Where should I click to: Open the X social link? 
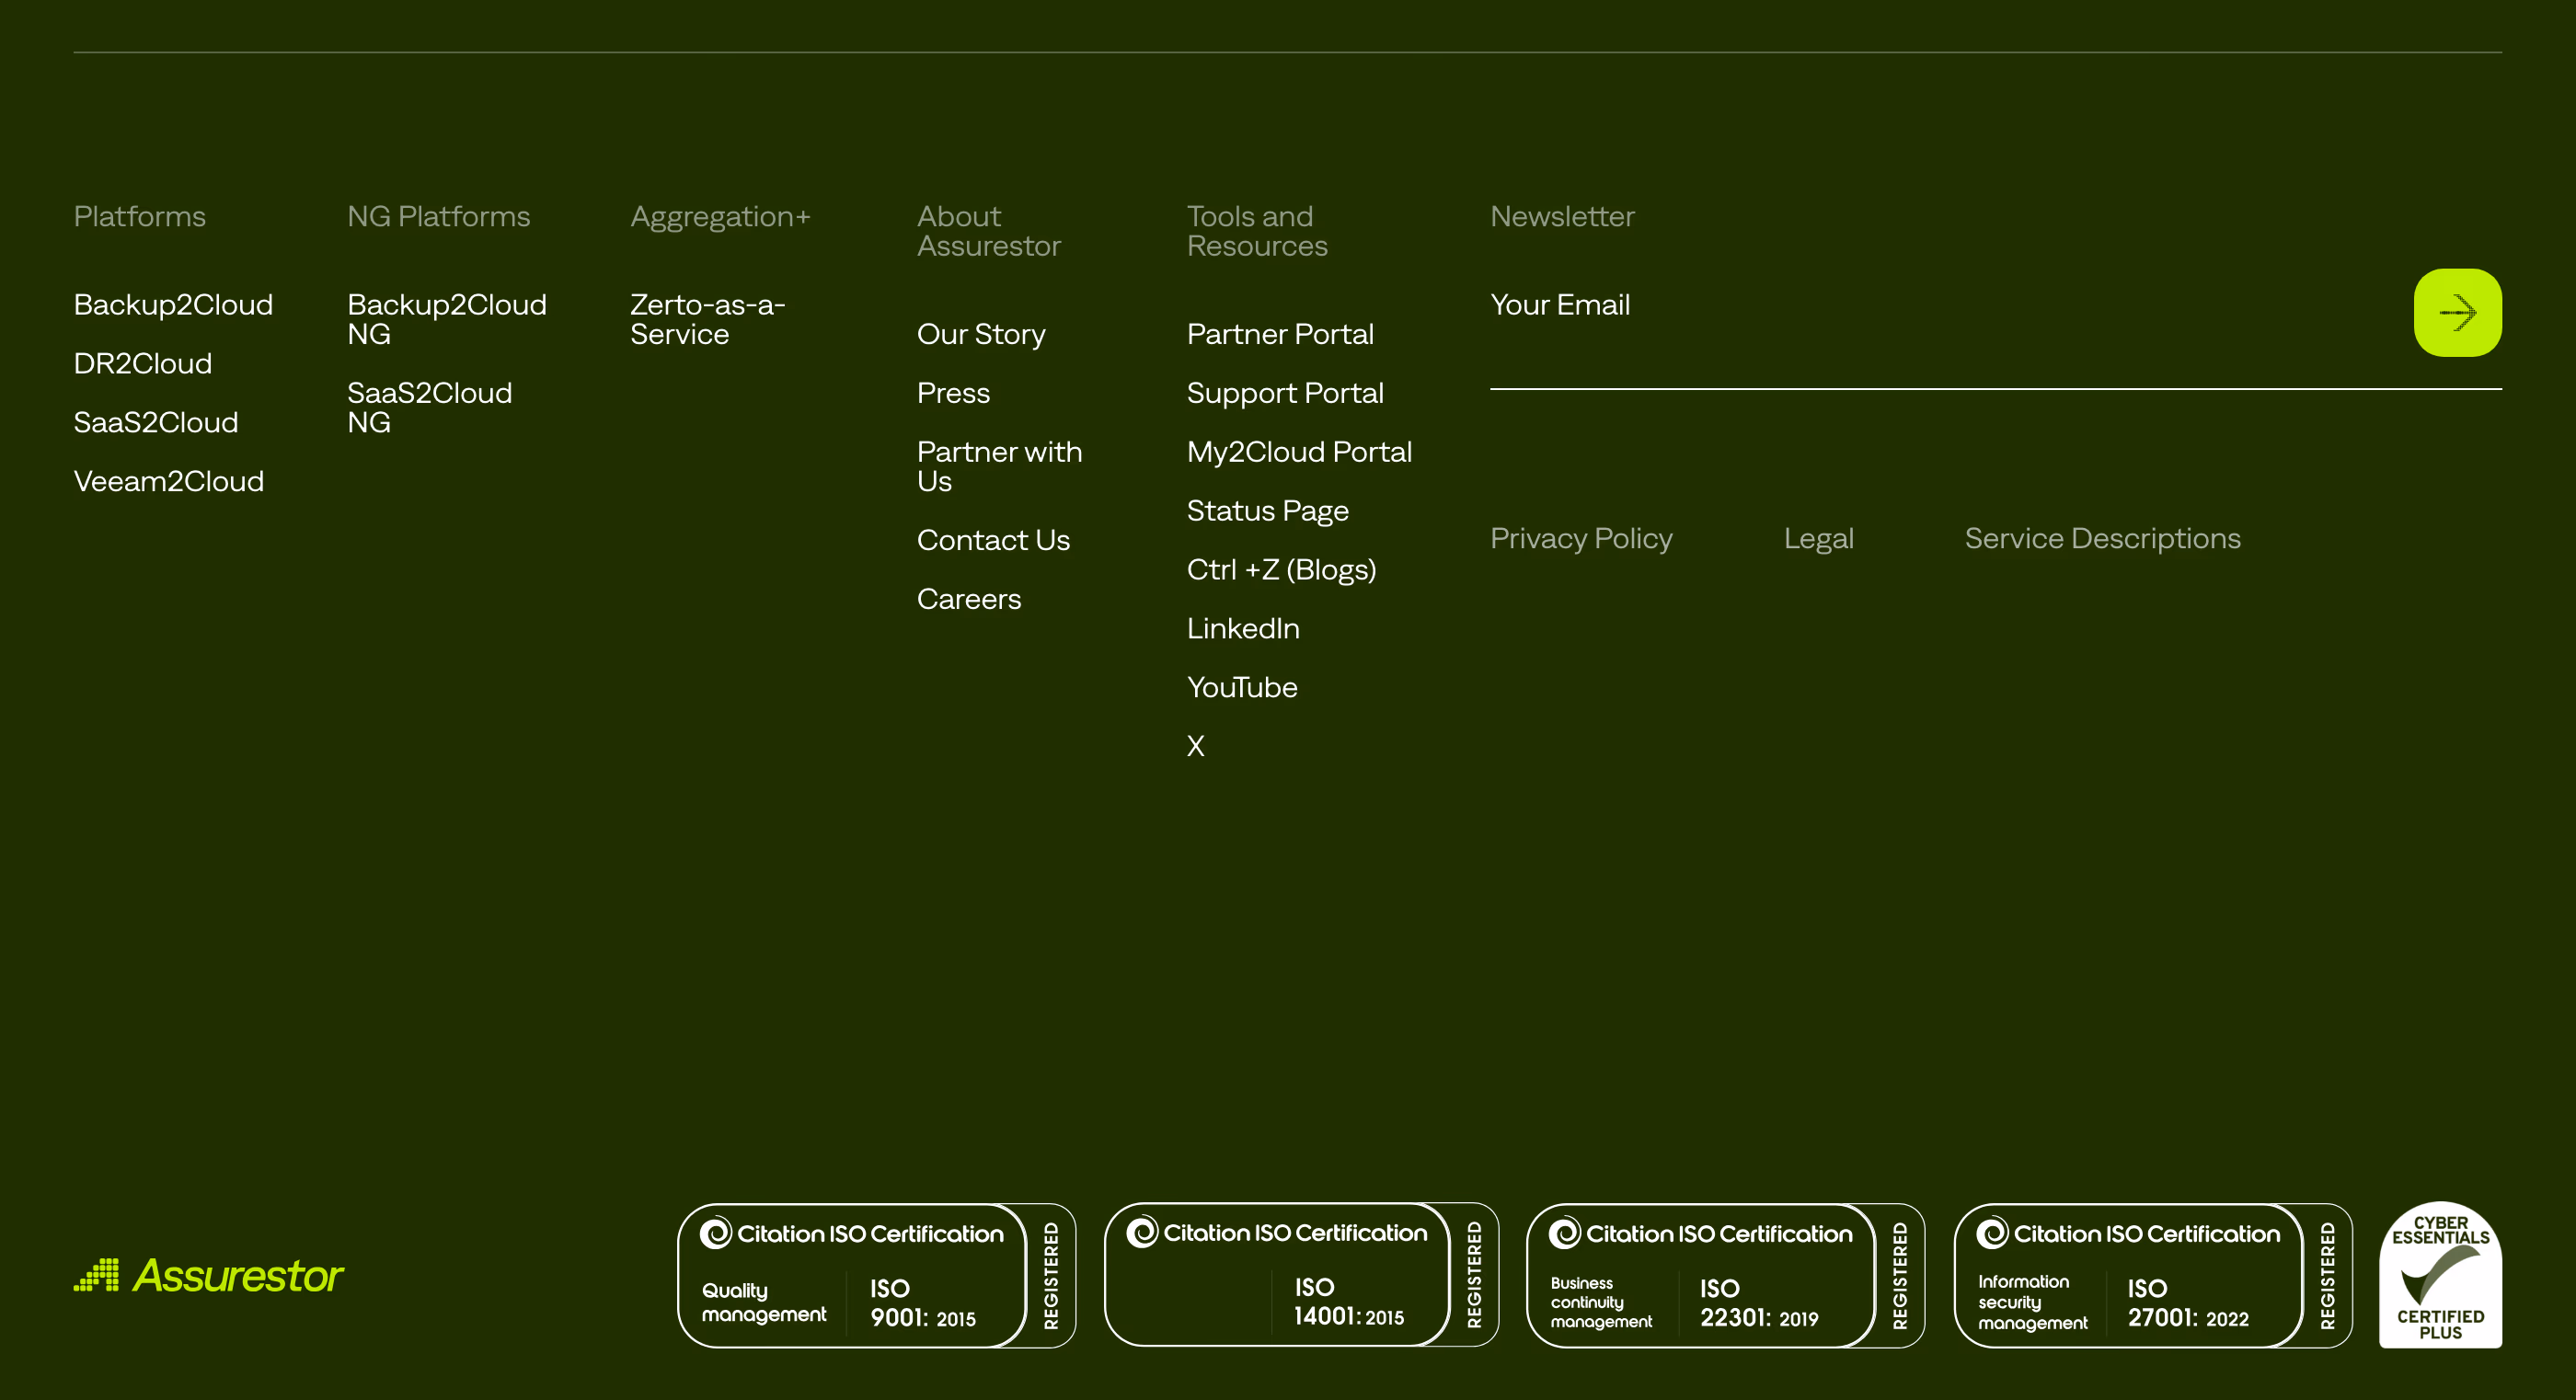[1195, 747]
